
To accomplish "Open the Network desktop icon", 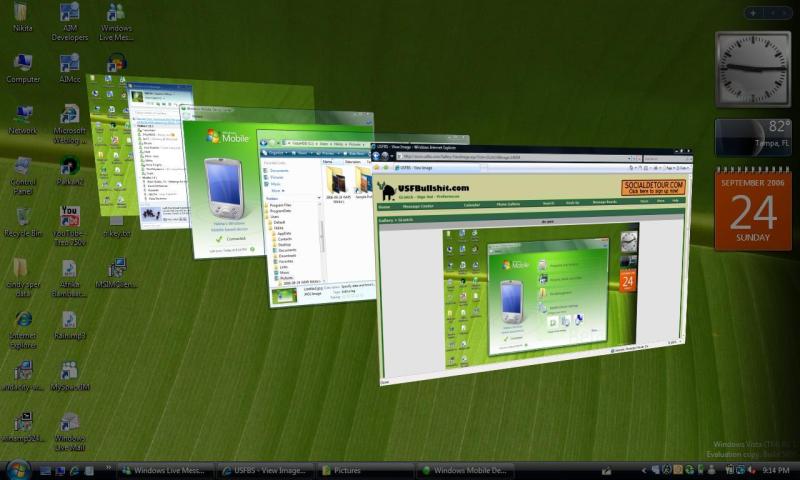I will click(x=23, y=119).
